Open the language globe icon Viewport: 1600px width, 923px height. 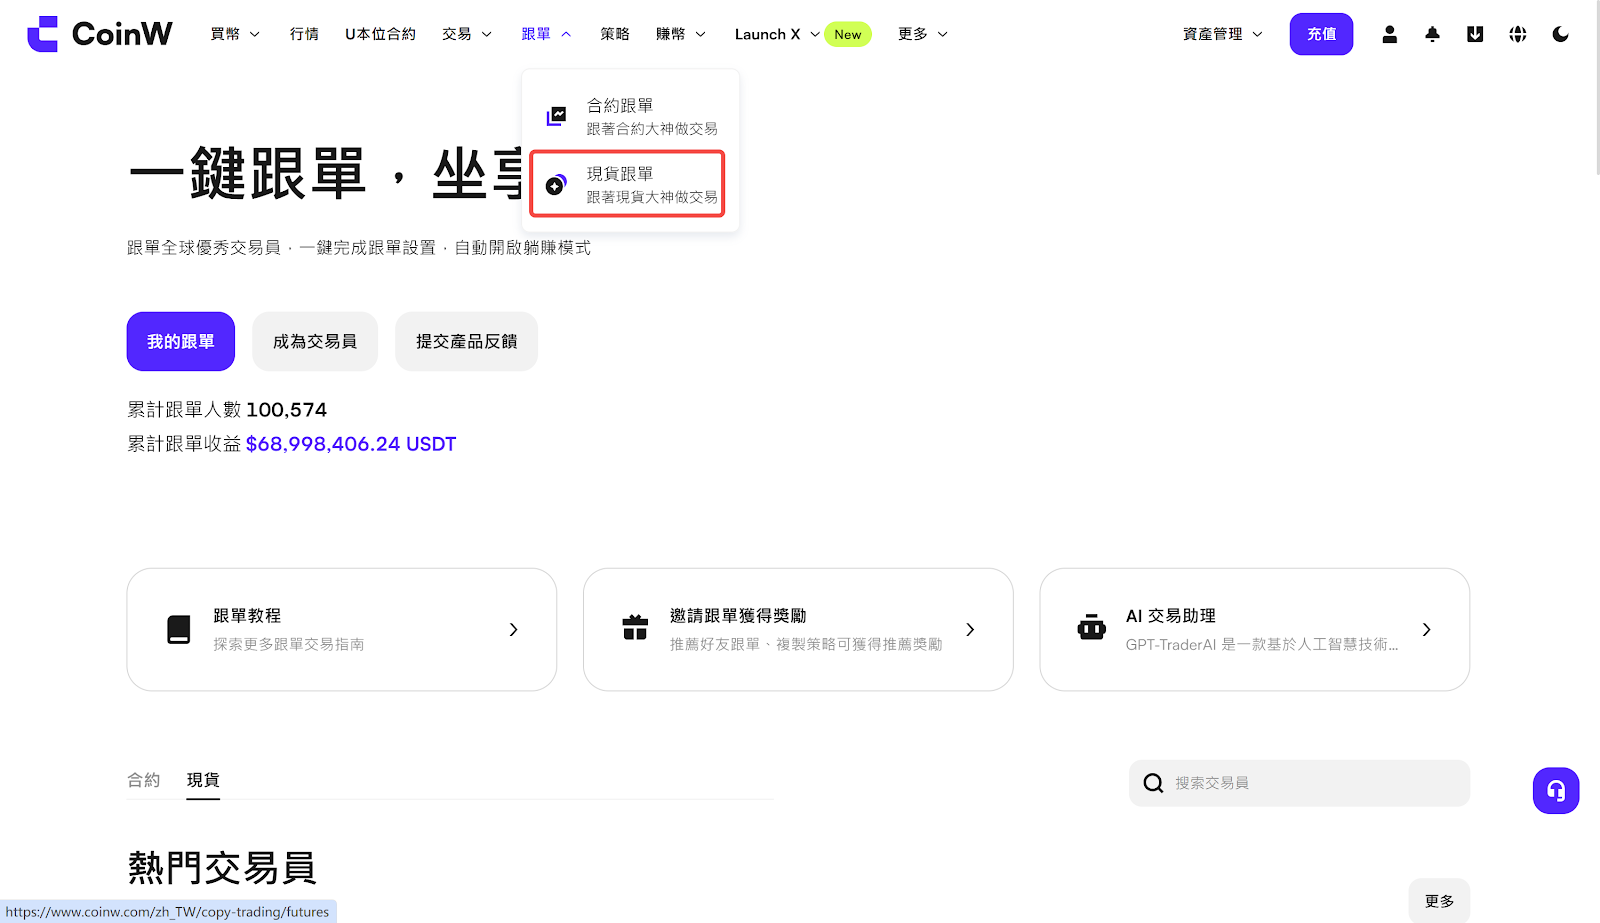point(1518,34)
